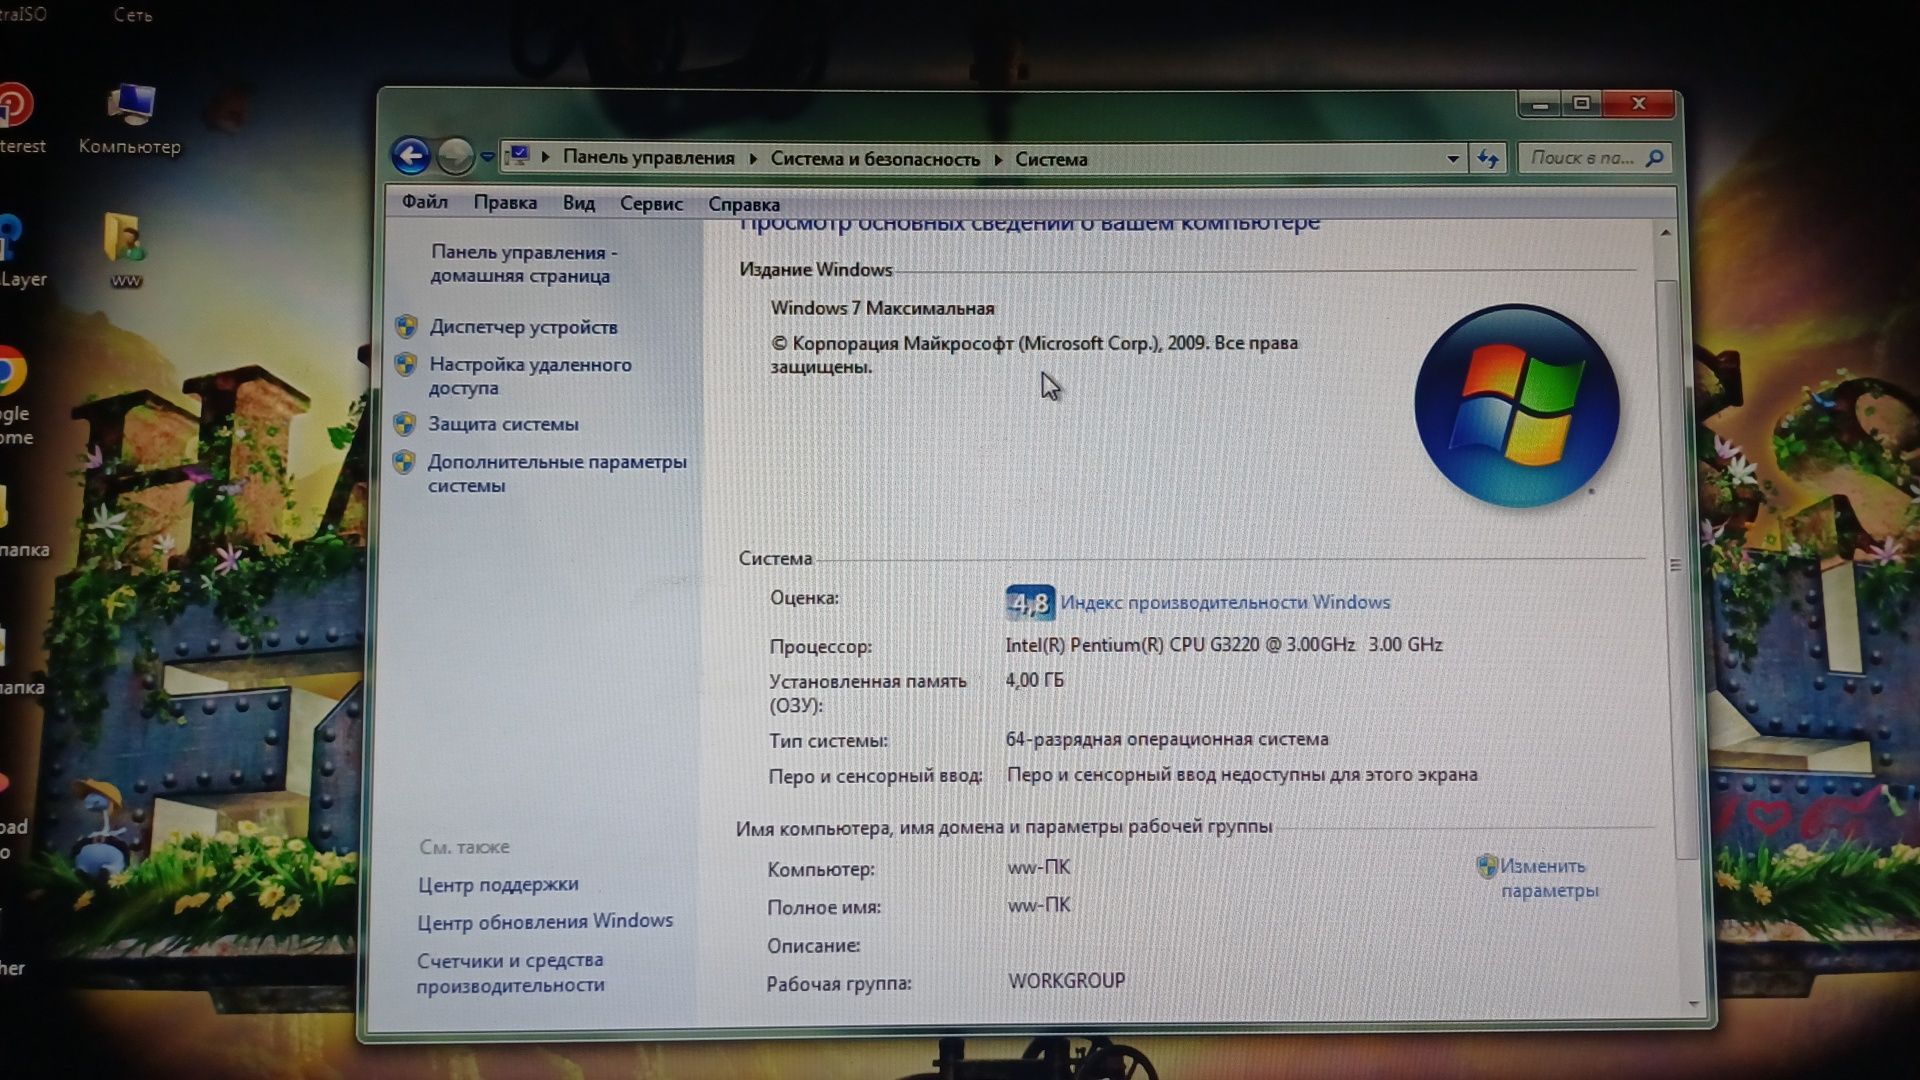Click the ww-ПК value beside Полное имя:
This screenshot has width=1920, height=1080.
1038,905
